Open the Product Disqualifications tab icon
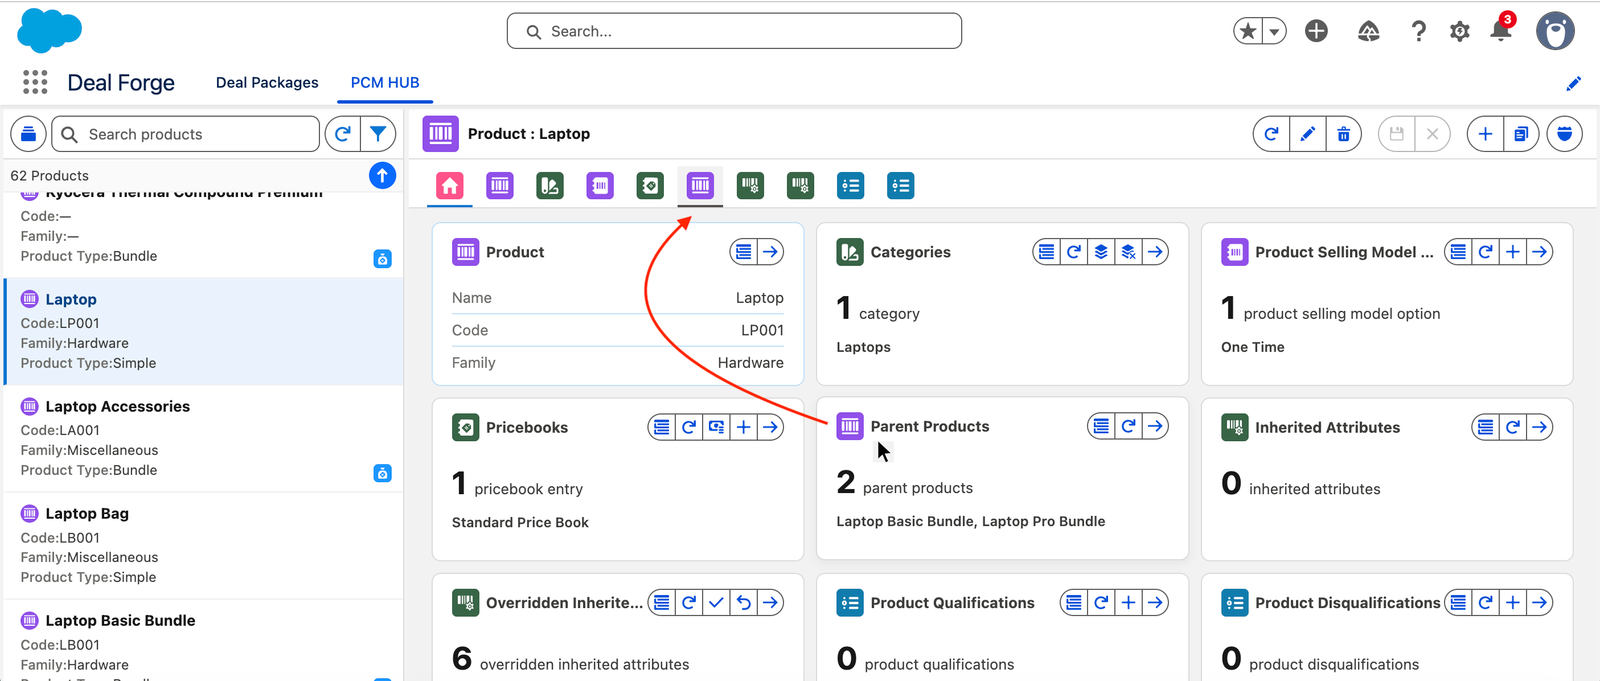 901,185
